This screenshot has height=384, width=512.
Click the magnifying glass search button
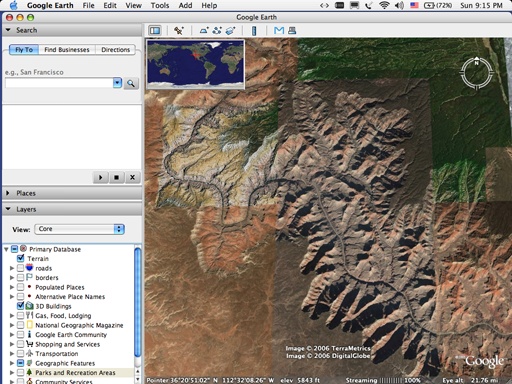tap(131, 83)
